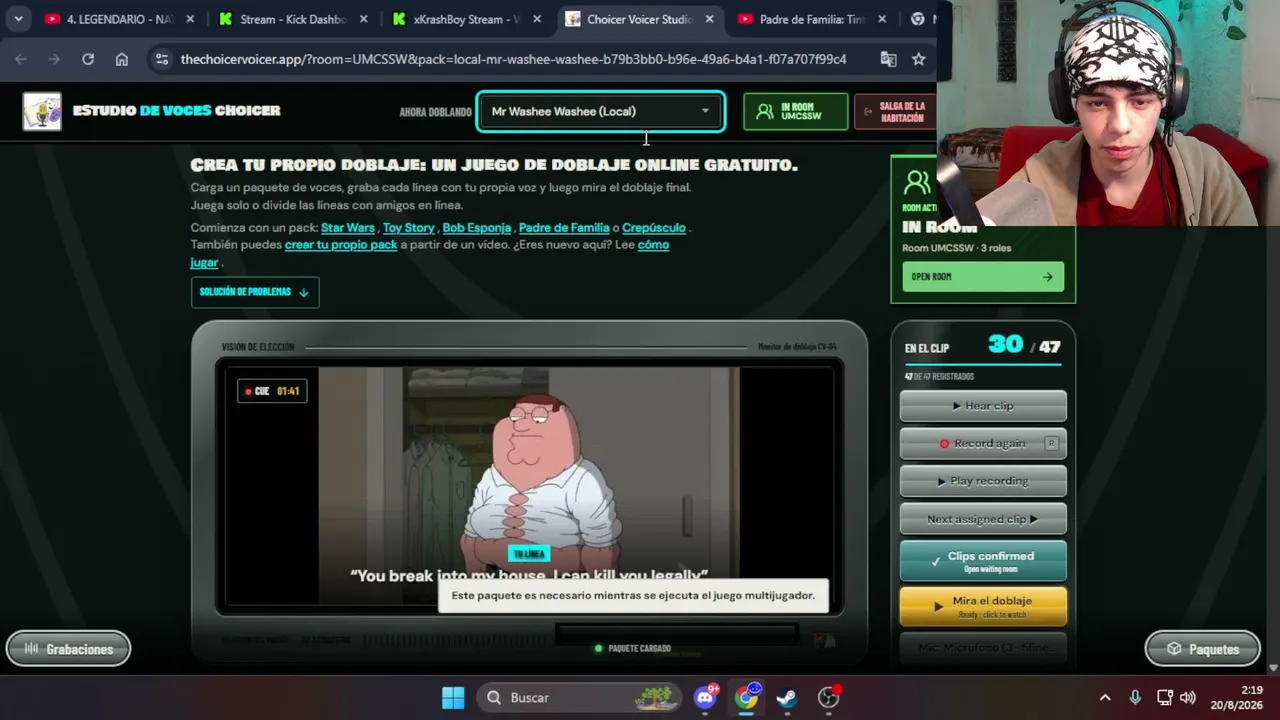Click the IN ROOM UMCSSW button
Screen dimensions: 1280x720
tap(795, 111)
